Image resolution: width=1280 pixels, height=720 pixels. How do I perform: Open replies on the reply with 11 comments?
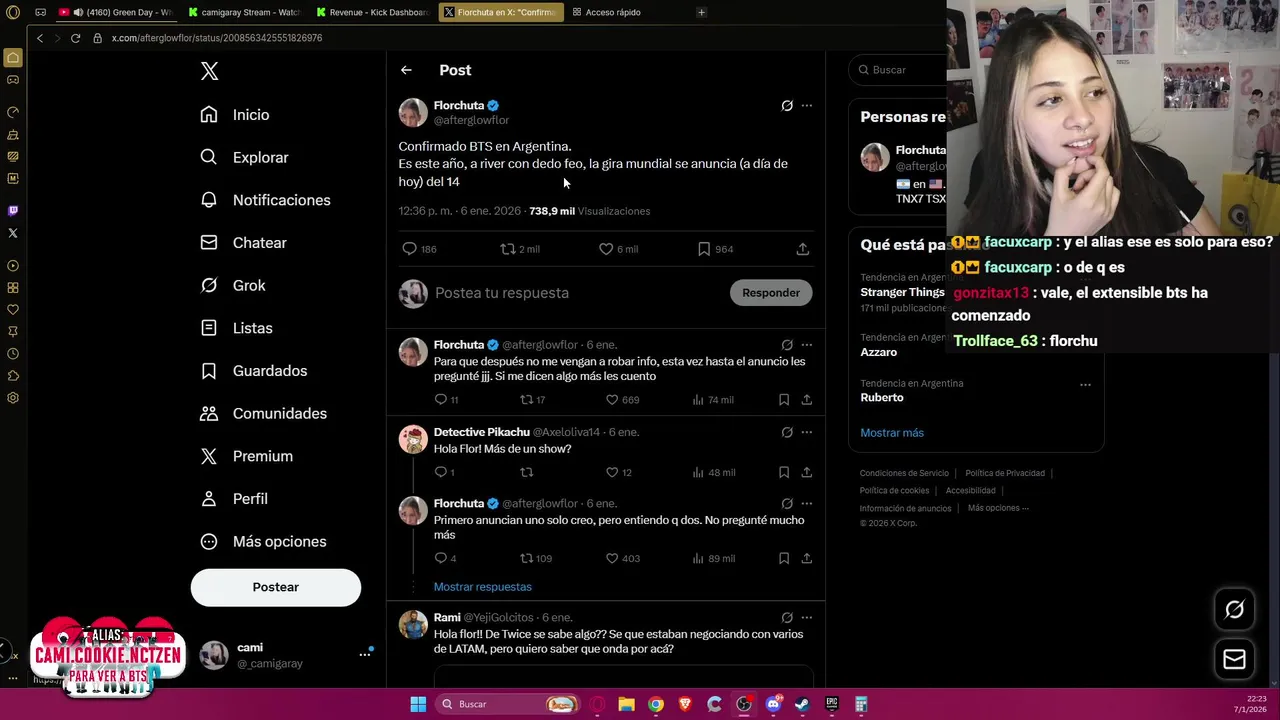pos(440,399)
